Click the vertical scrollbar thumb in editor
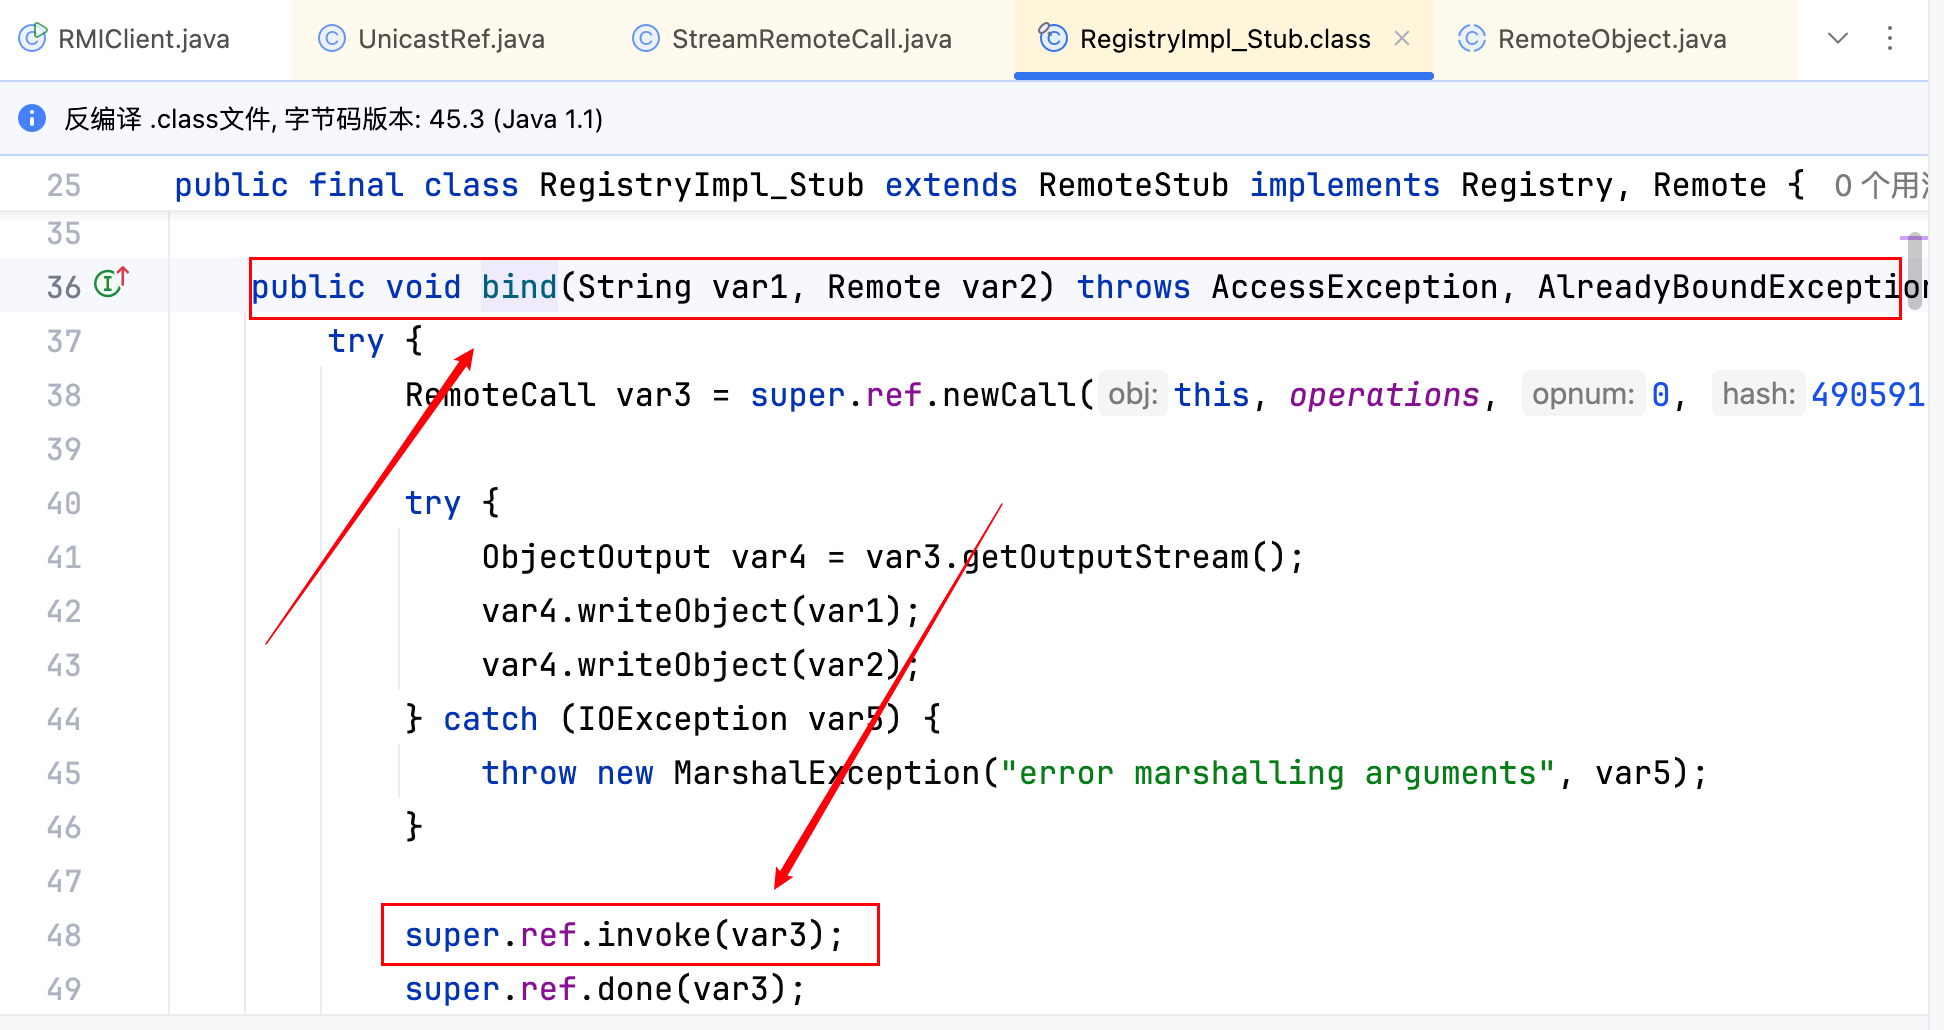The height and width of the screenshot is (1030, 1944). pos(1914,270)
